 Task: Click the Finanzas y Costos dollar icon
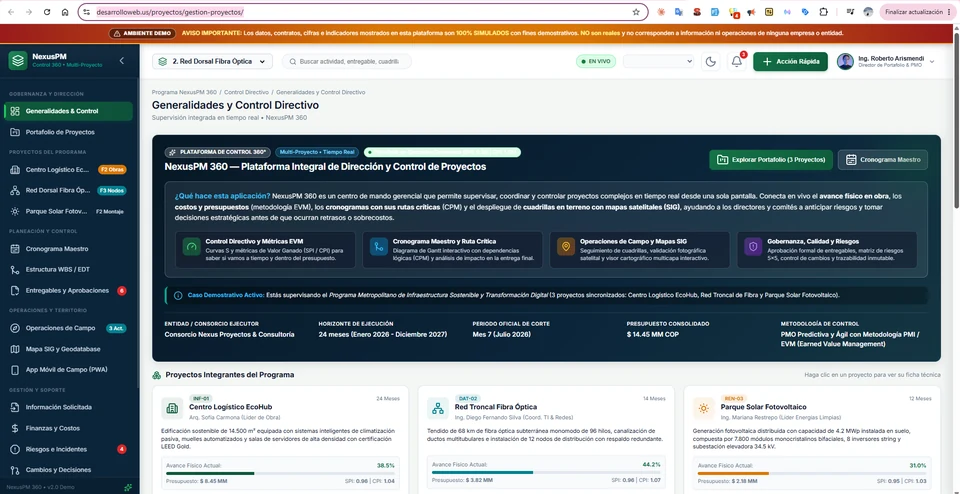pos(15,428)
